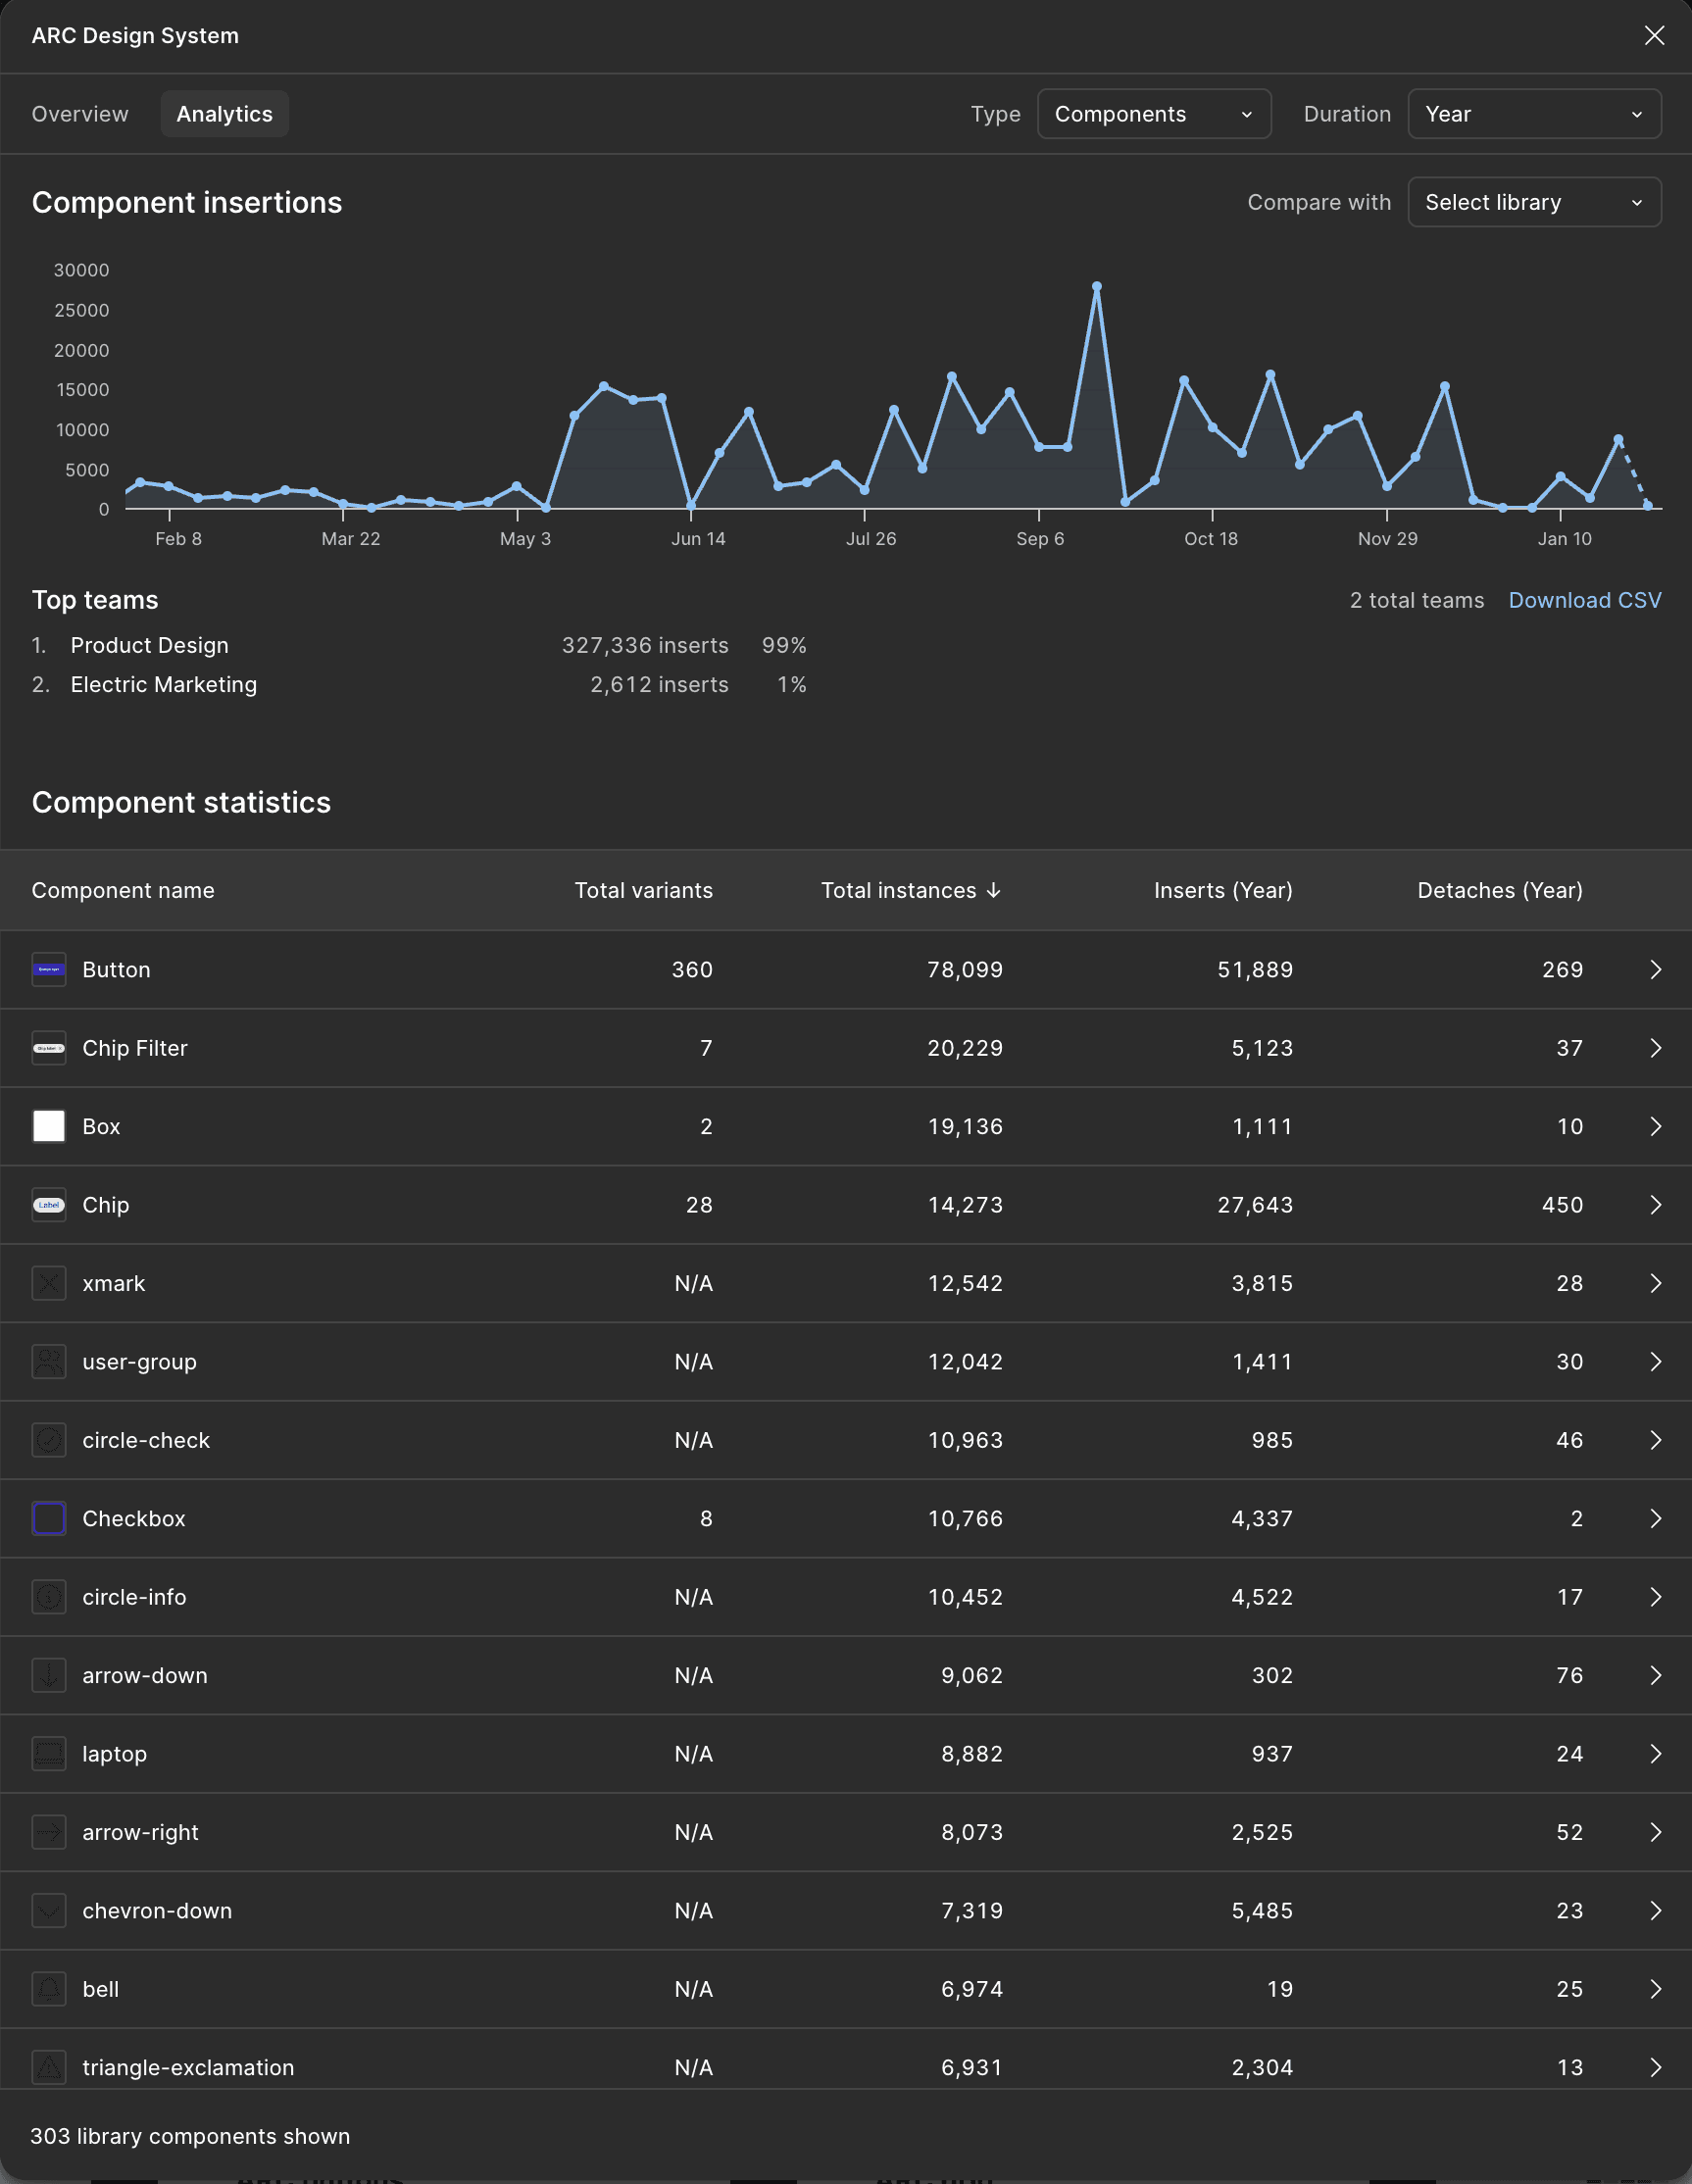Click the arrow-down icon thumbnail

click(49, 1675)
